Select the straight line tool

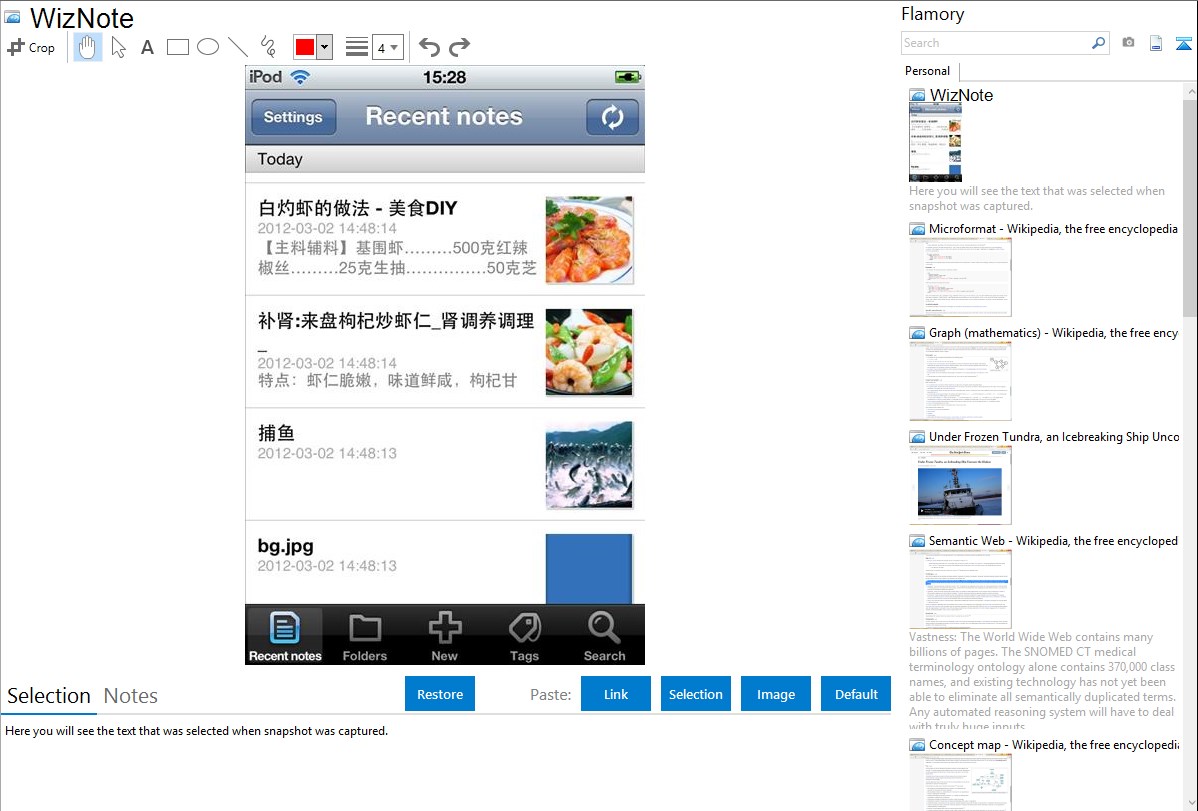coord(238,47)
